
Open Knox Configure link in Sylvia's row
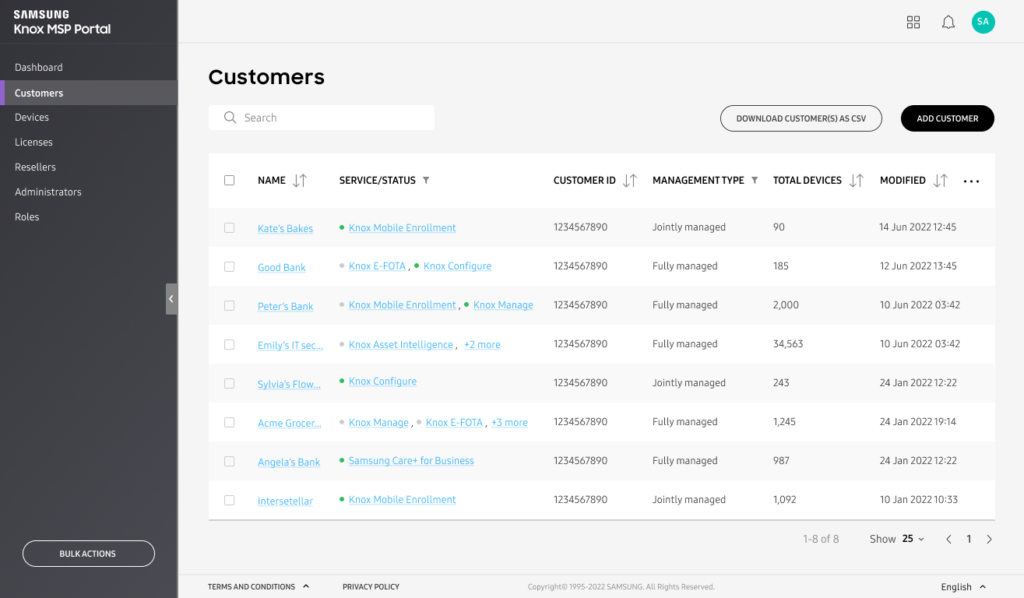[x=383, y=381]
